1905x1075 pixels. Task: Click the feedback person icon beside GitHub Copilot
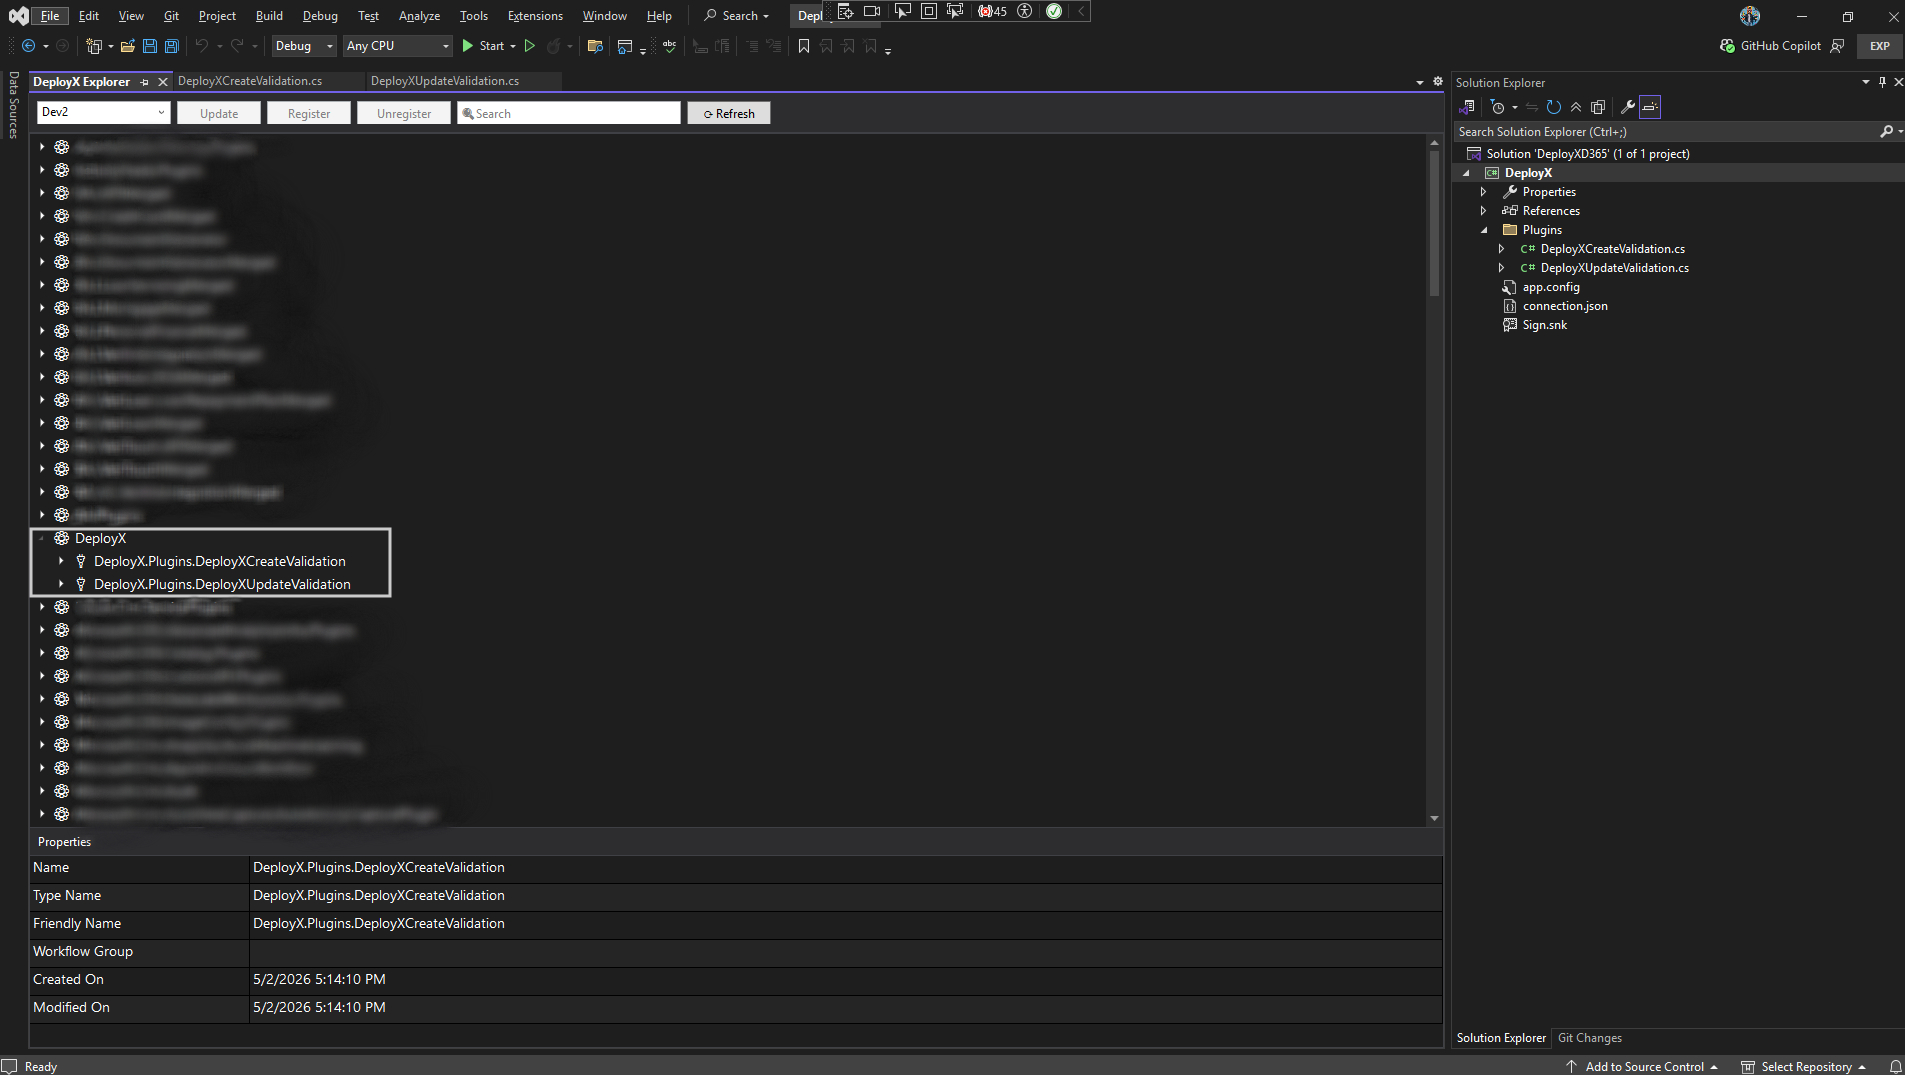[1837, 46]
